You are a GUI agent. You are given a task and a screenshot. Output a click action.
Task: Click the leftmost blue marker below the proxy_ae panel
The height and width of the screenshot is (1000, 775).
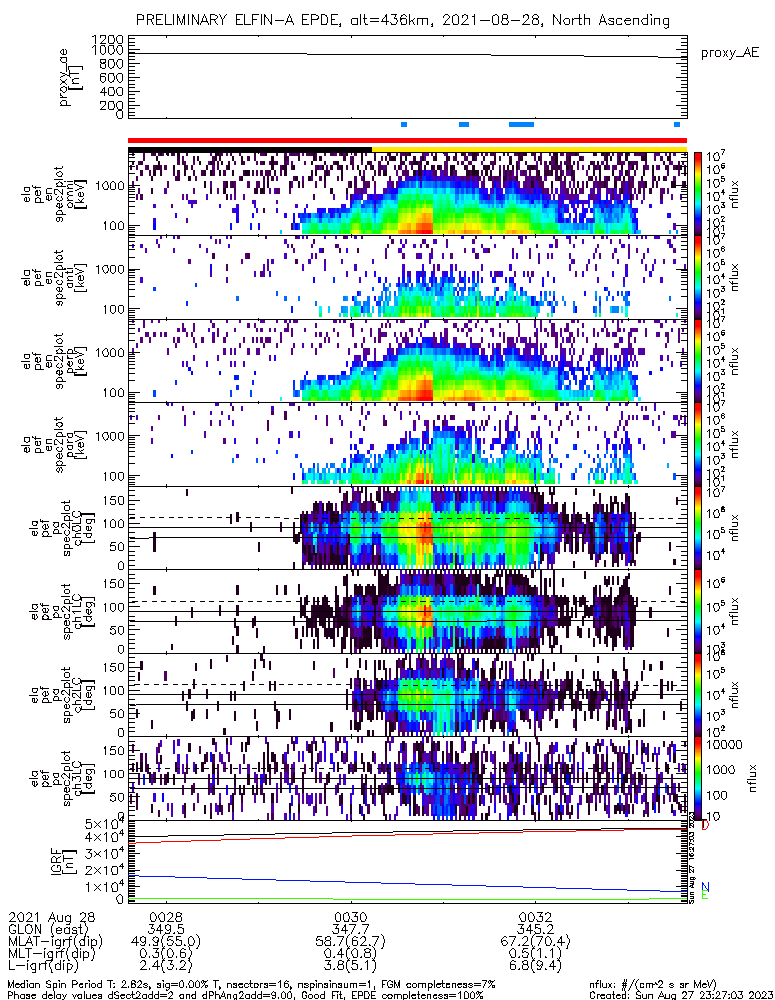404,125
